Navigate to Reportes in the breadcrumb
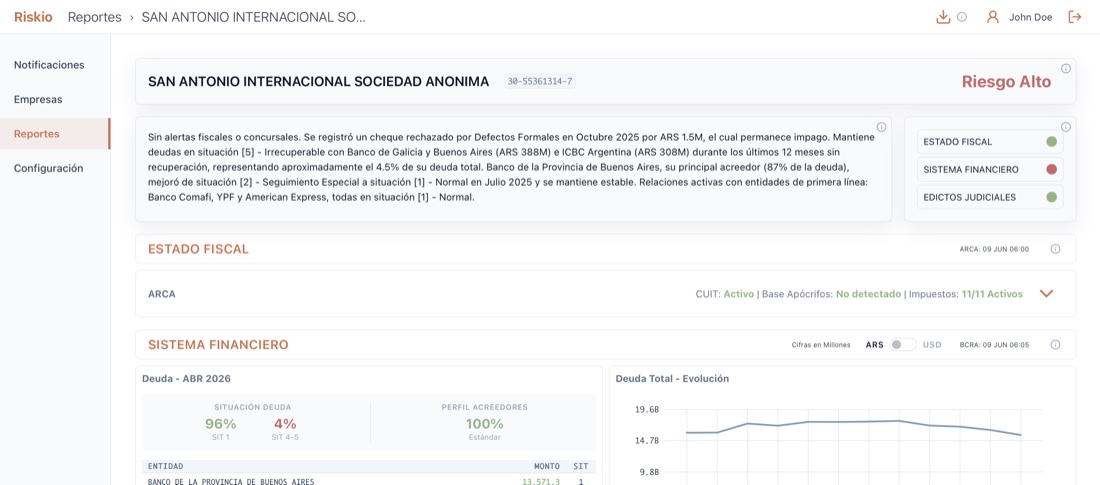This screenshot has height=485, width=1100. coord(94,17)
